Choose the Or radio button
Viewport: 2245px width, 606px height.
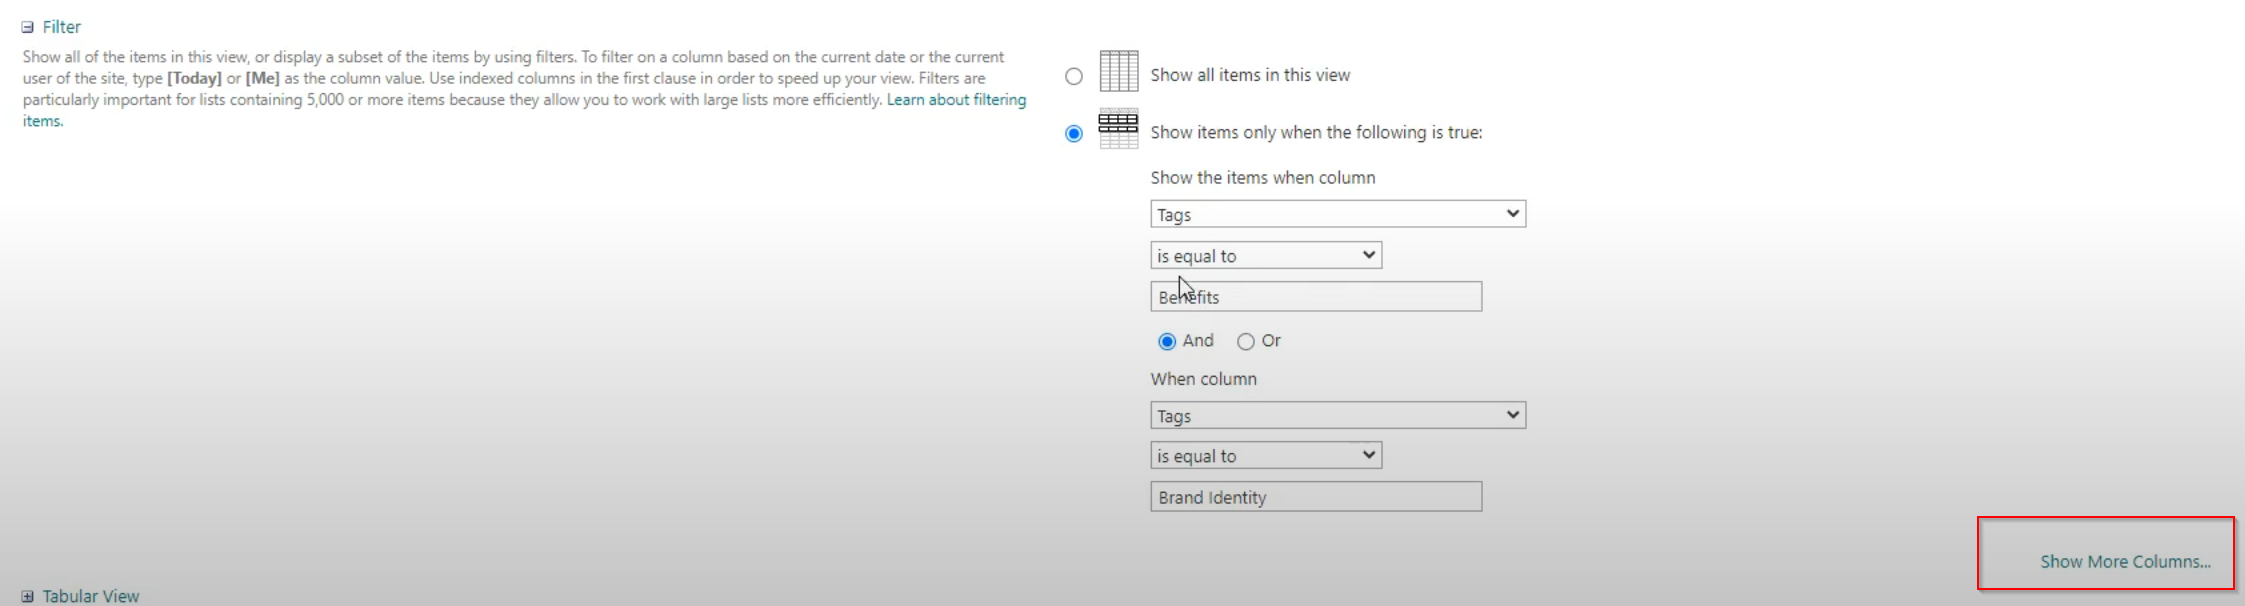pos(1246,341)
